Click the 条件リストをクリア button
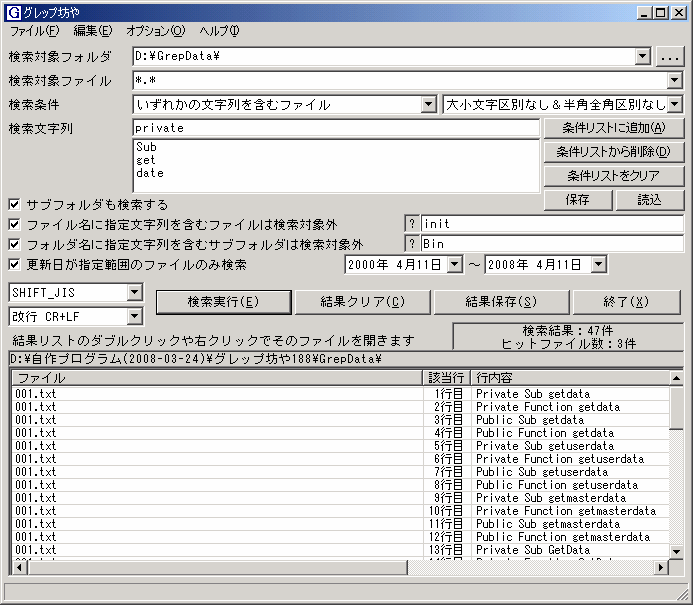 coord(613,176)
